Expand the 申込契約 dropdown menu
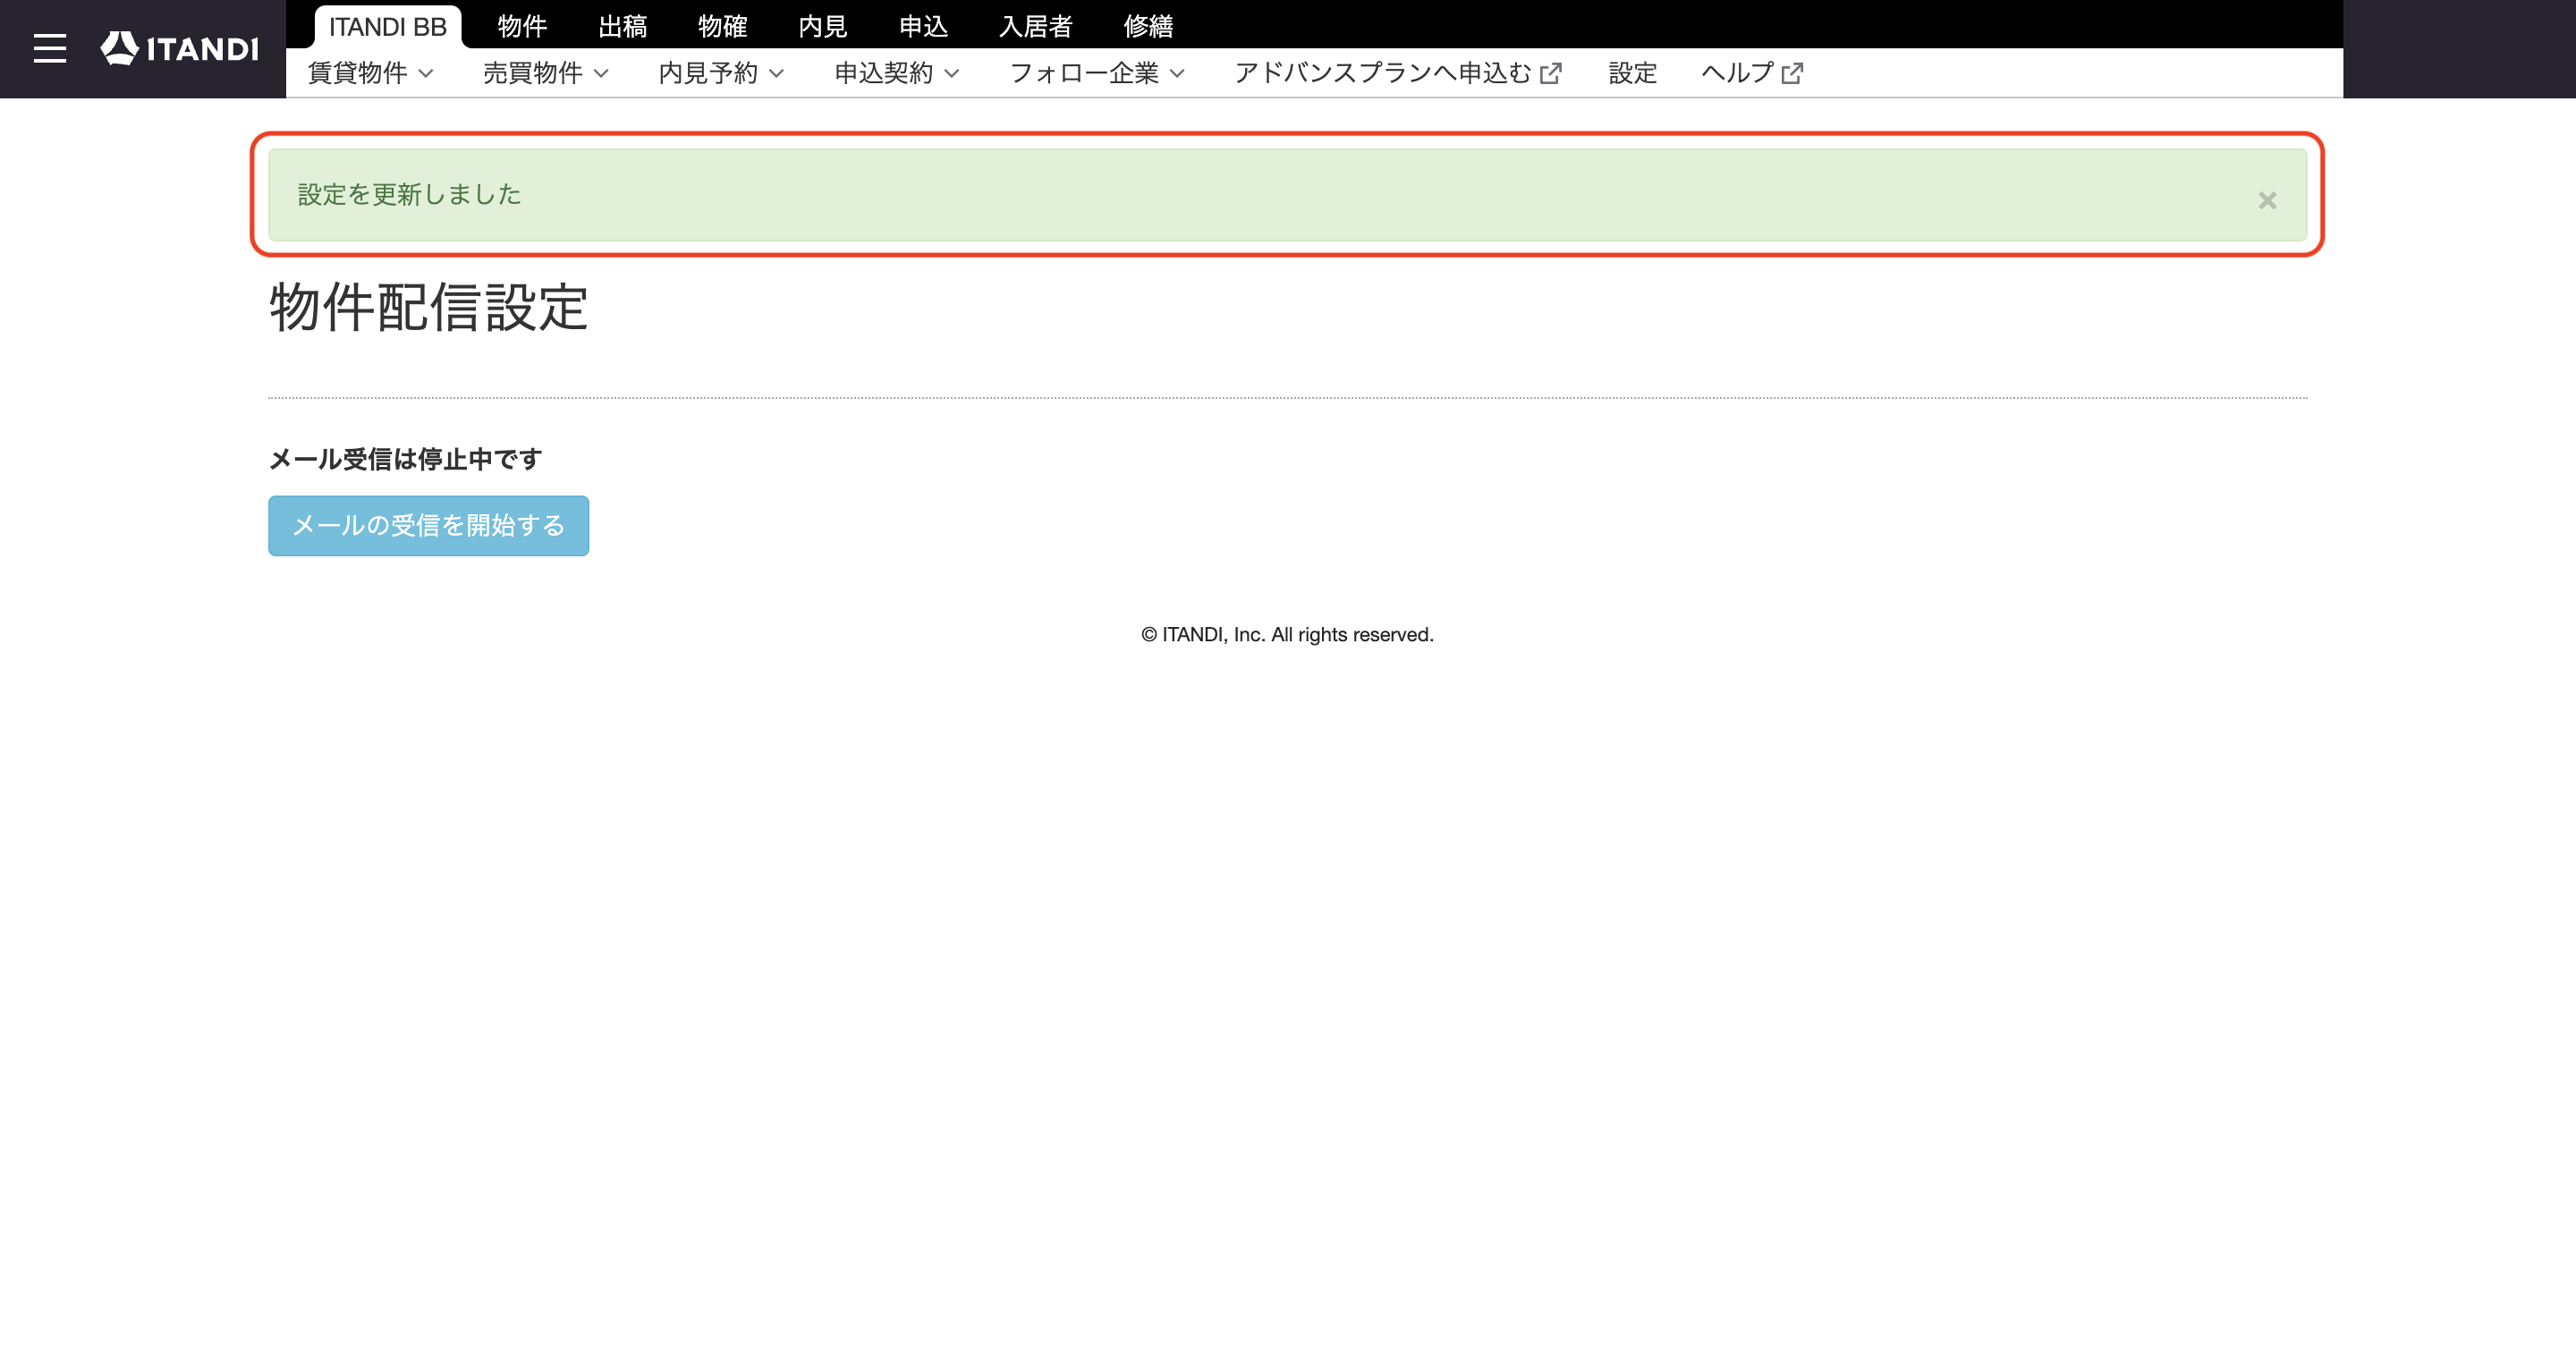 click(x=897, y=73)
